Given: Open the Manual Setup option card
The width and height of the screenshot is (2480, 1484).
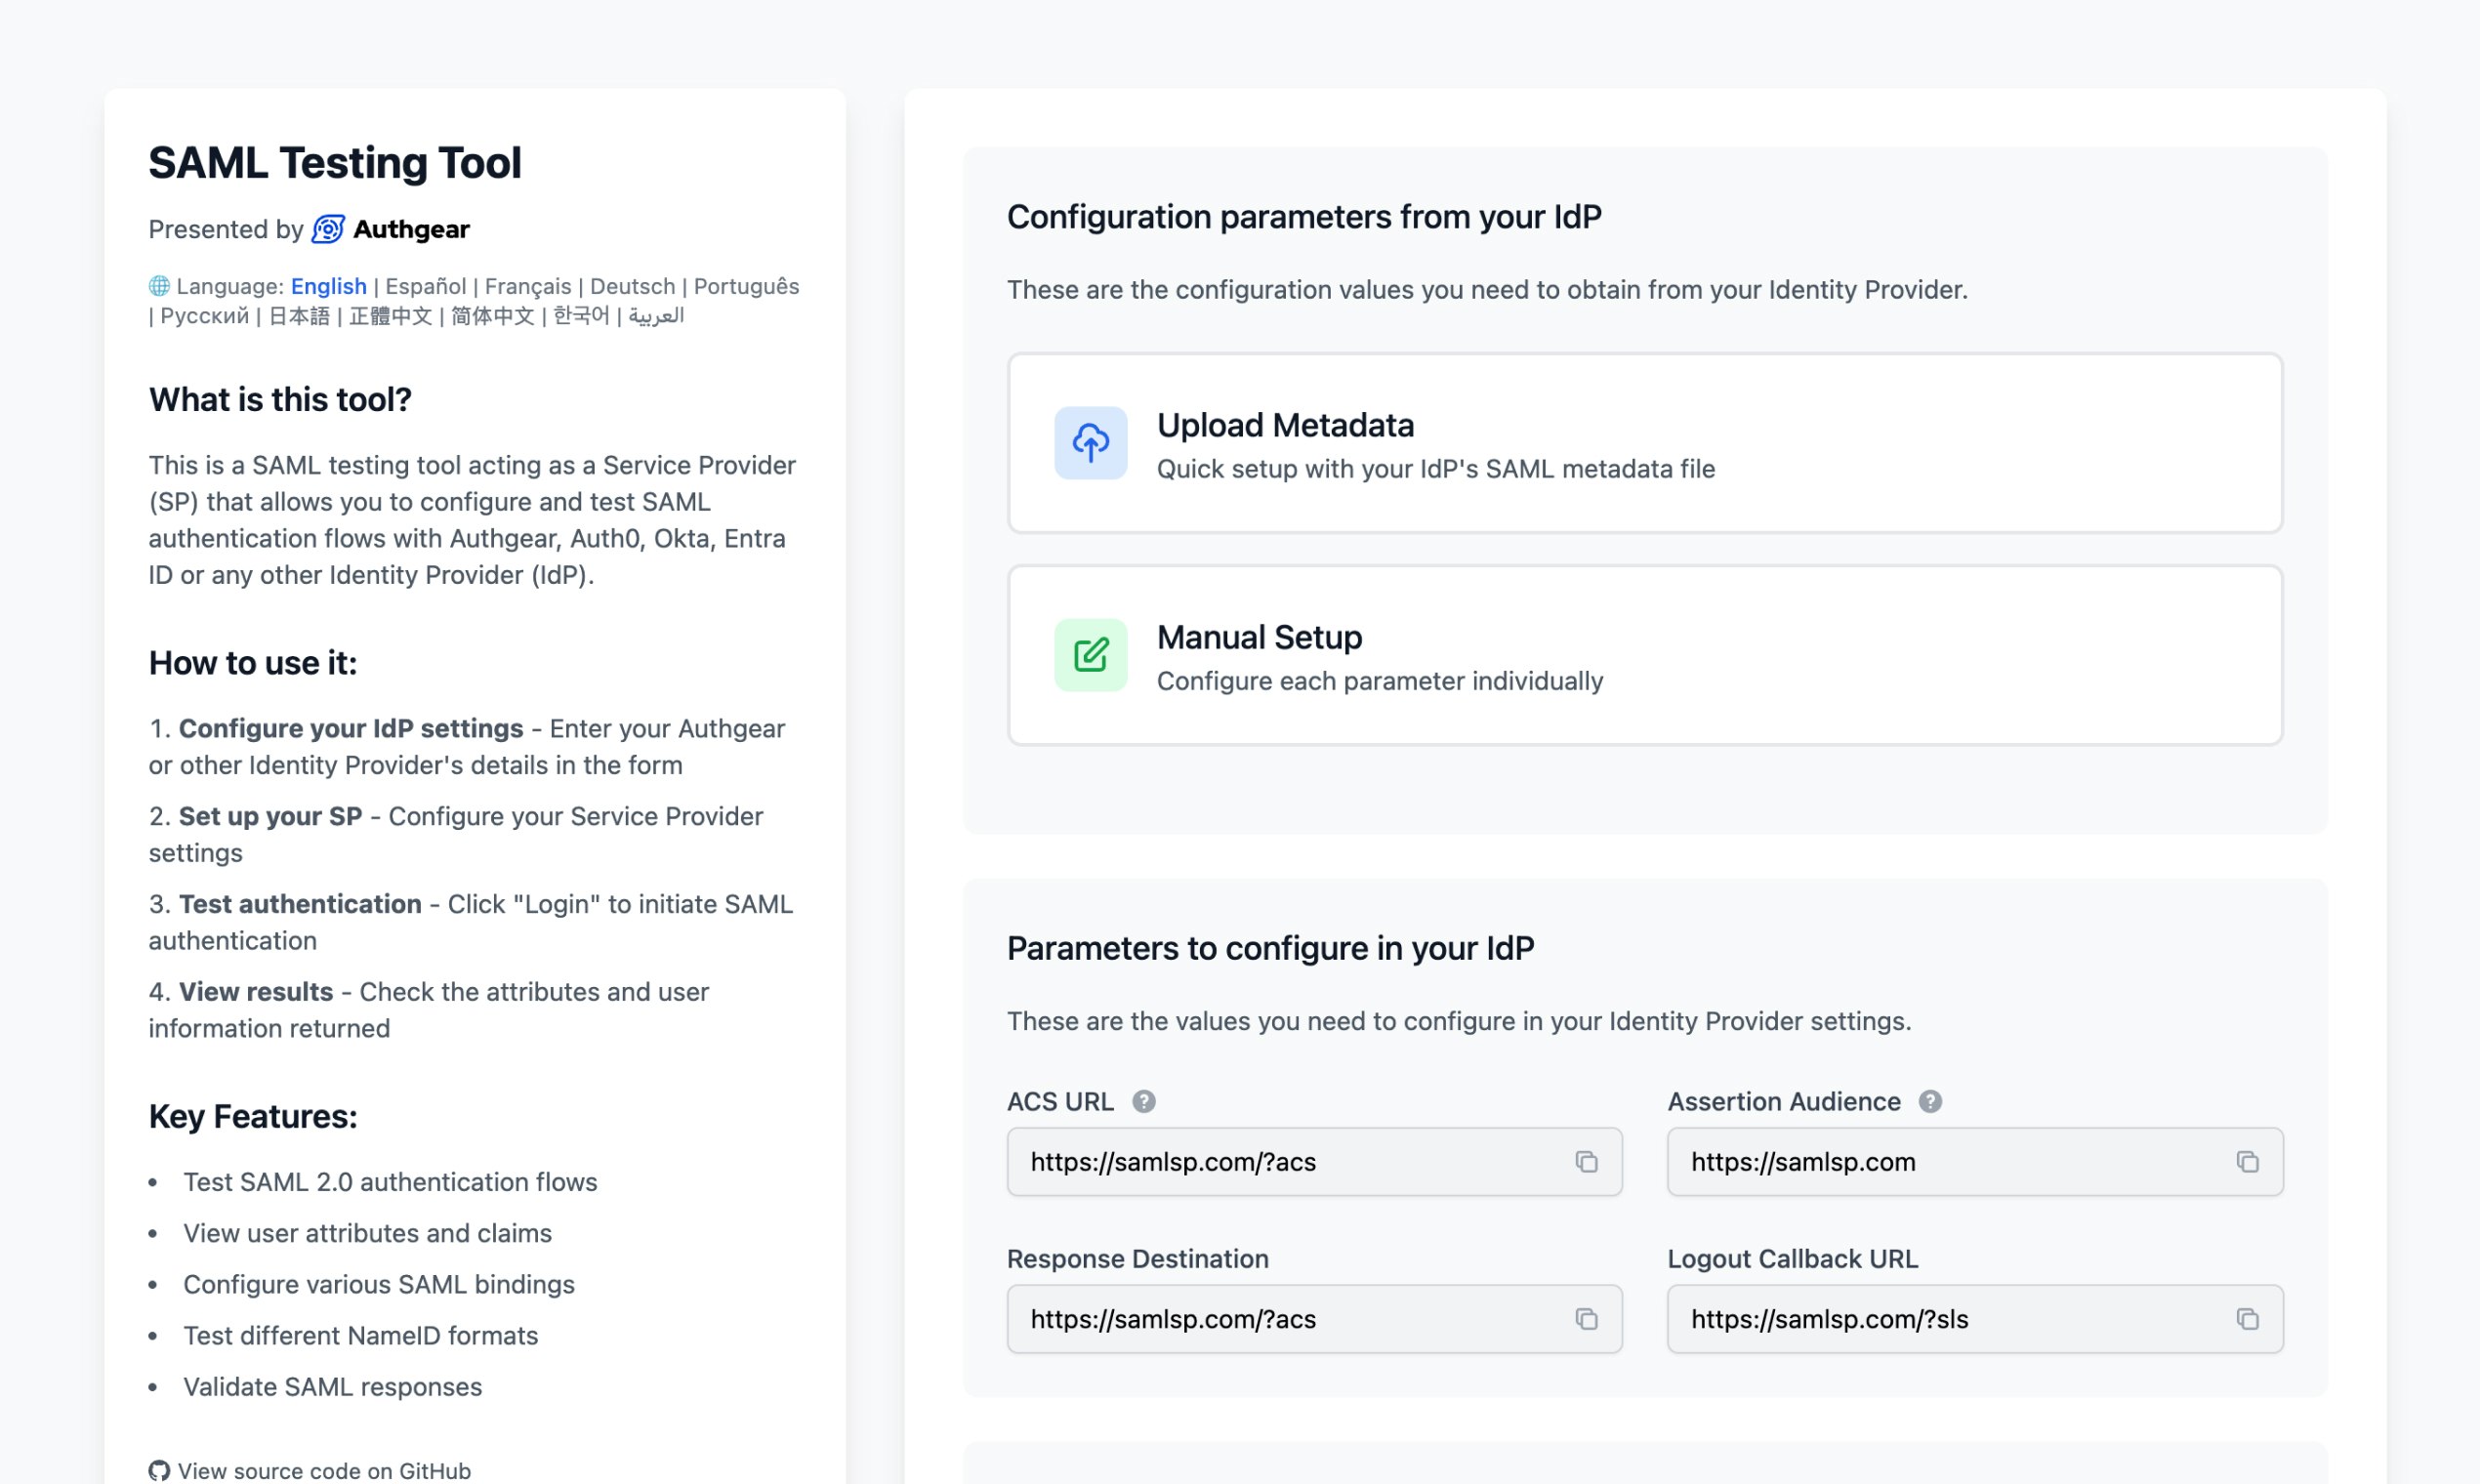Looking at the screenshot, I should point(1645,655).
